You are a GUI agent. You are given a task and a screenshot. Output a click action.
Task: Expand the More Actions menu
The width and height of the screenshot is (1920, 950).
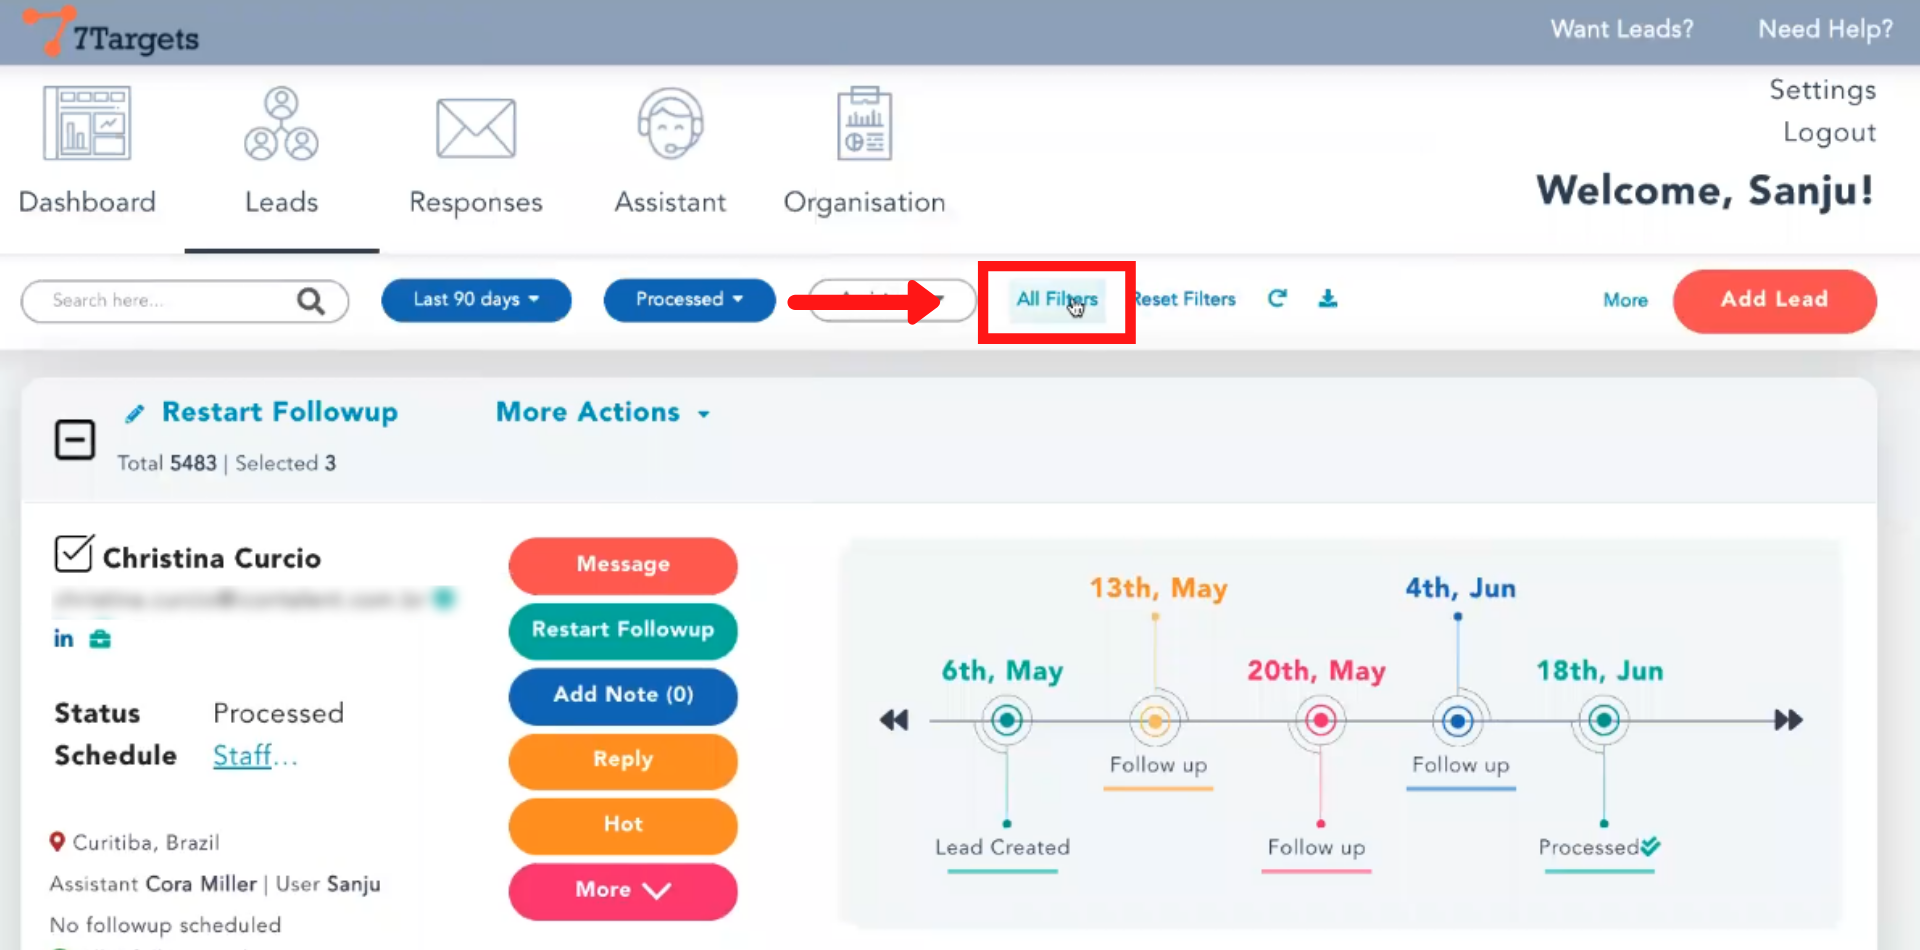tap(602, 413)
